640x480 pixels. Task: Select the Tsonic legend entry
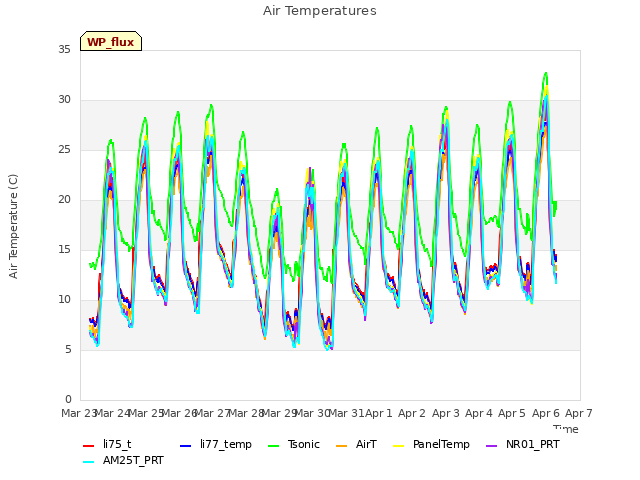pos(293,444)
